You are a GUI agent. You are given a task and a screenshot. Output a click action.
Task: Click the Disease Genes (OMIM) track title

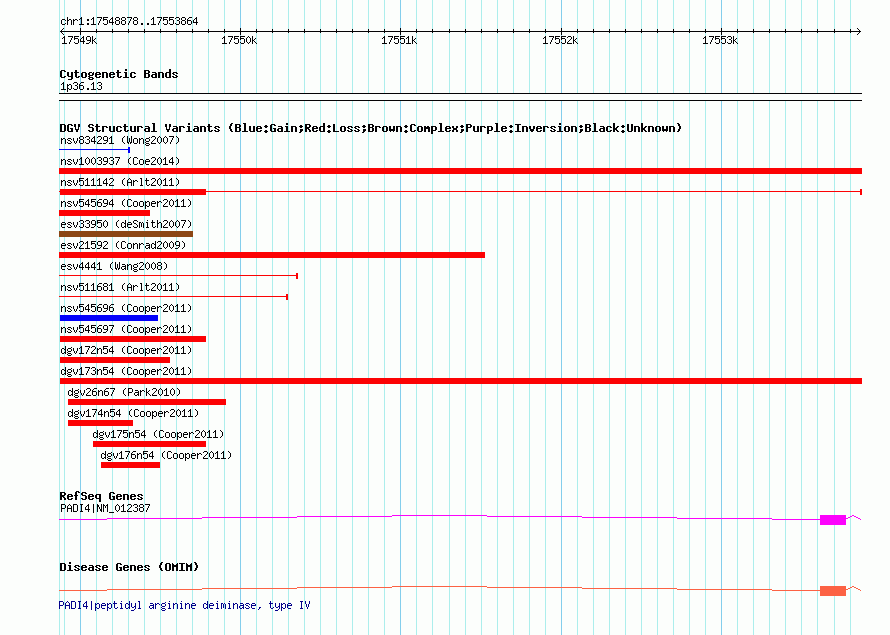[x=129, y=567]
